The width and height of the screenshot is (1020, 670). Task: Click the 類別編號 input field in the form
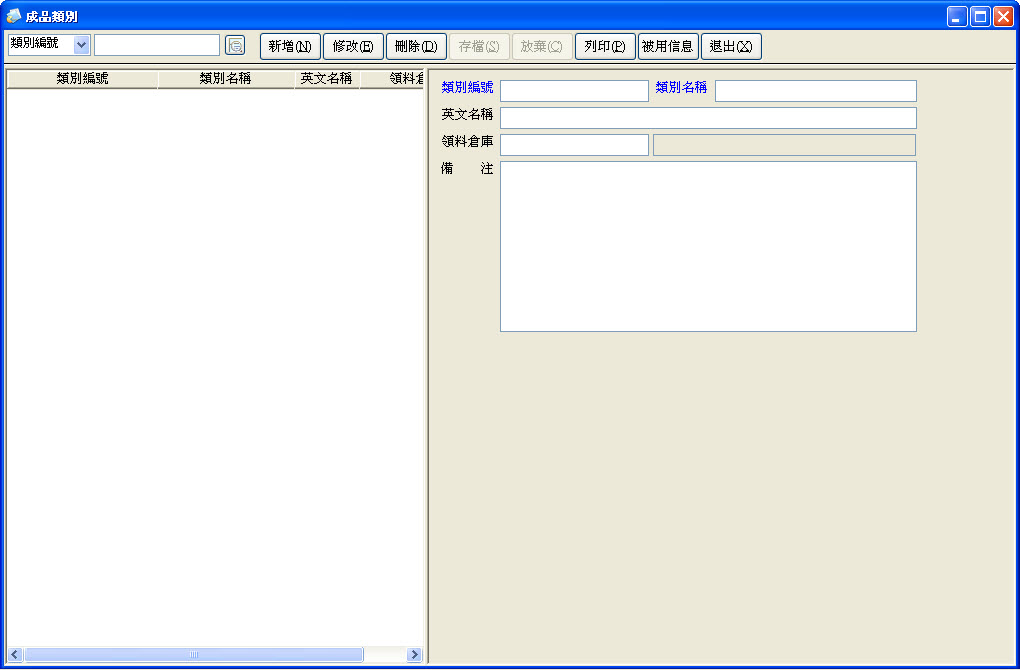tap(574, 90)
